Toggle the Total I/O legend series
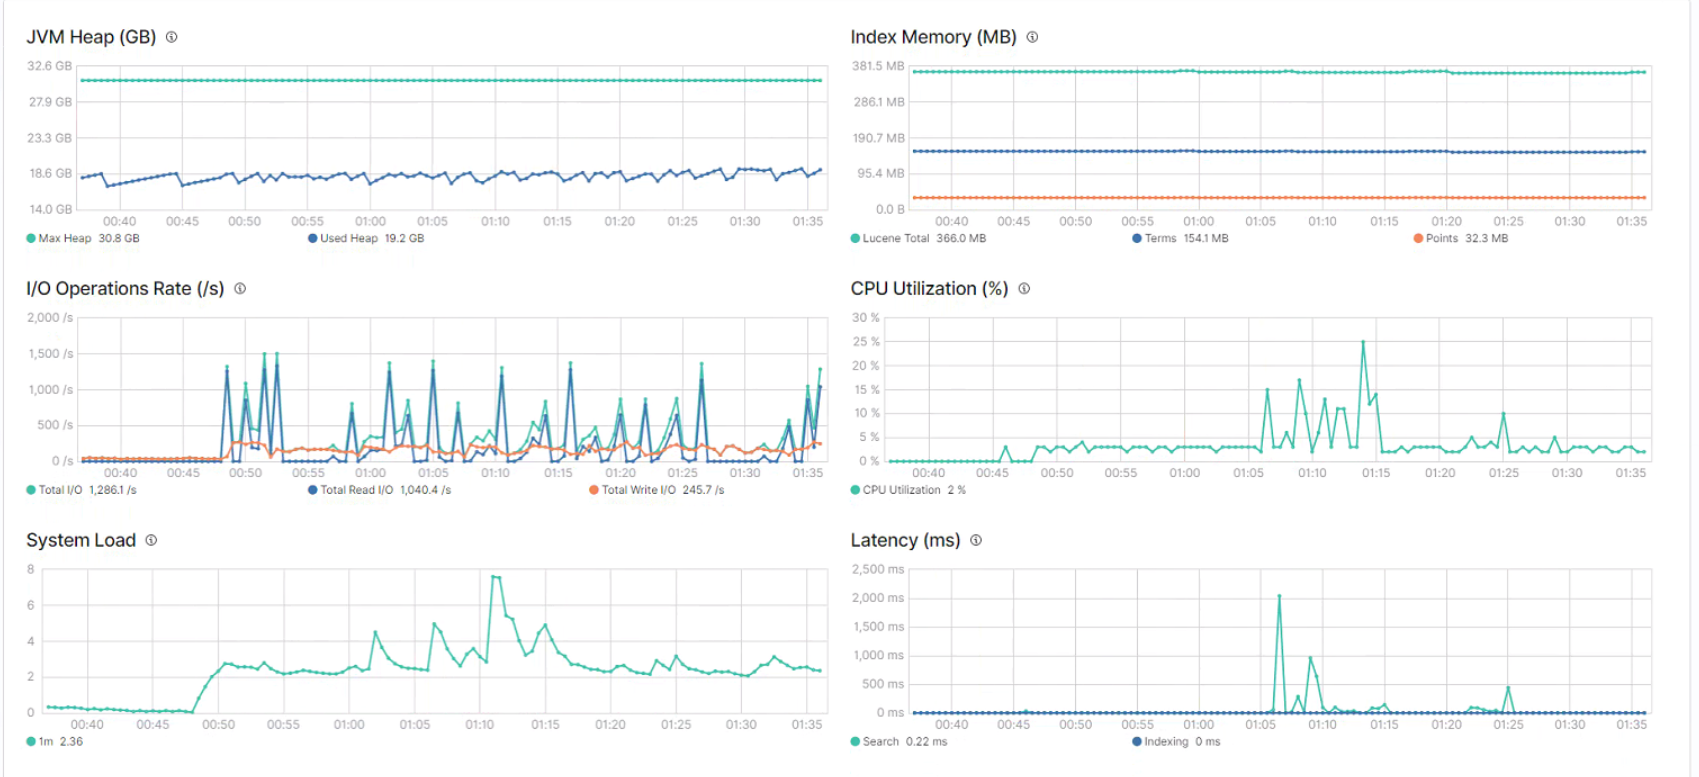 point(54,490)
